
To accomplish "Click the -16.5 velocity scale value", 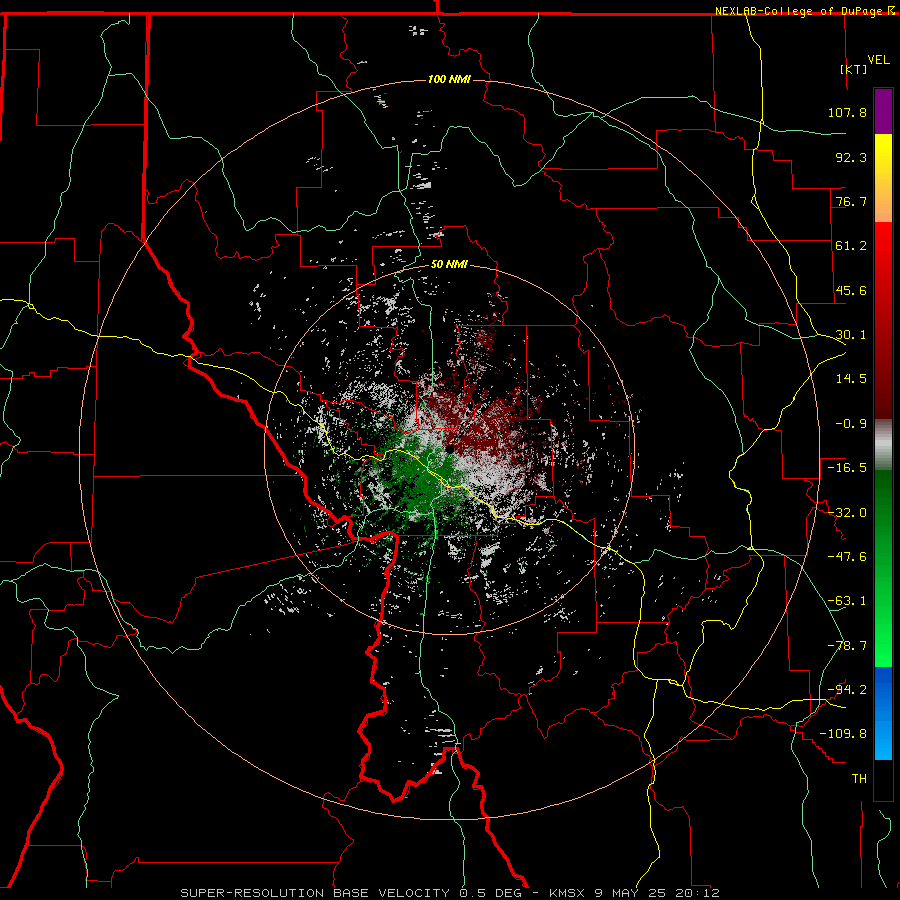I will (x=847, y=468).
